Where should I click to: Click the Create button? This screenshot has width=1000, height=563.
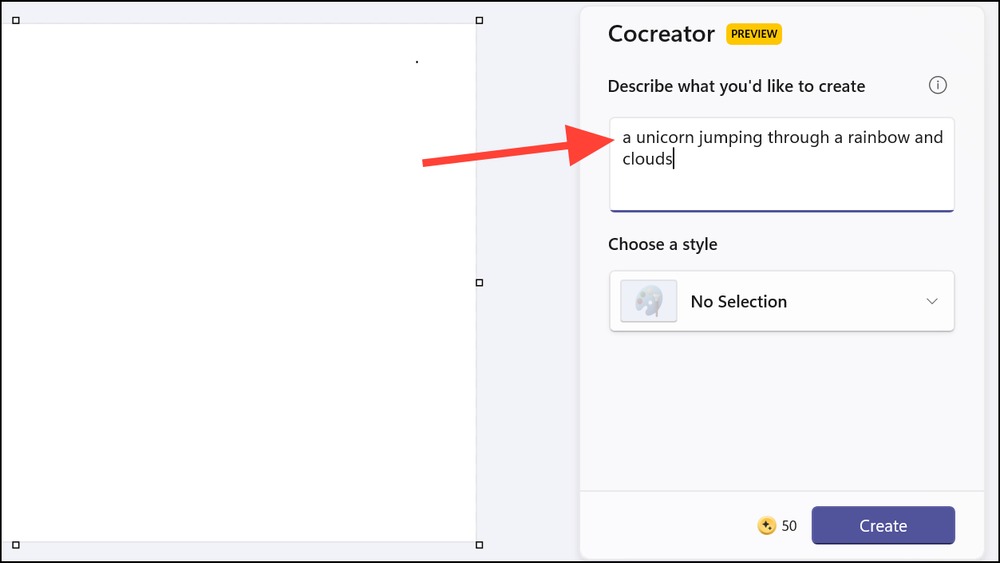883,525
